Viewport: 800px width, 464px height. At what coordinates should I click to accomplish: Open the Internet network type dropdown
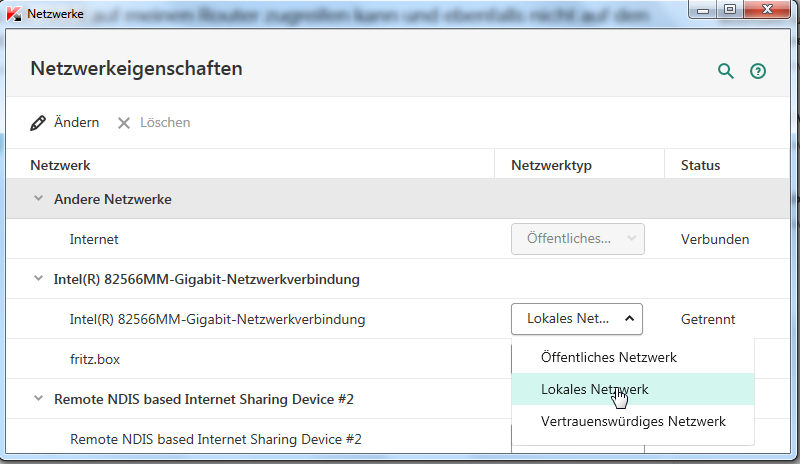click(x=577, y=239)
